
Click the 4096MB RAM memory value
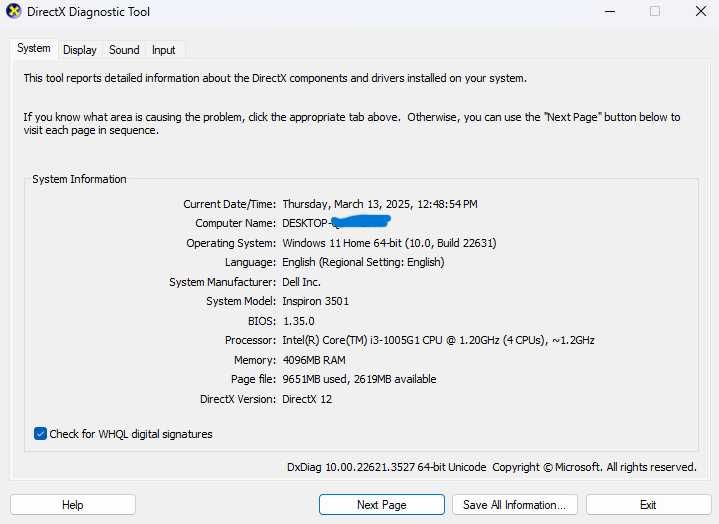pyautogui.click(x=314, y=360)
